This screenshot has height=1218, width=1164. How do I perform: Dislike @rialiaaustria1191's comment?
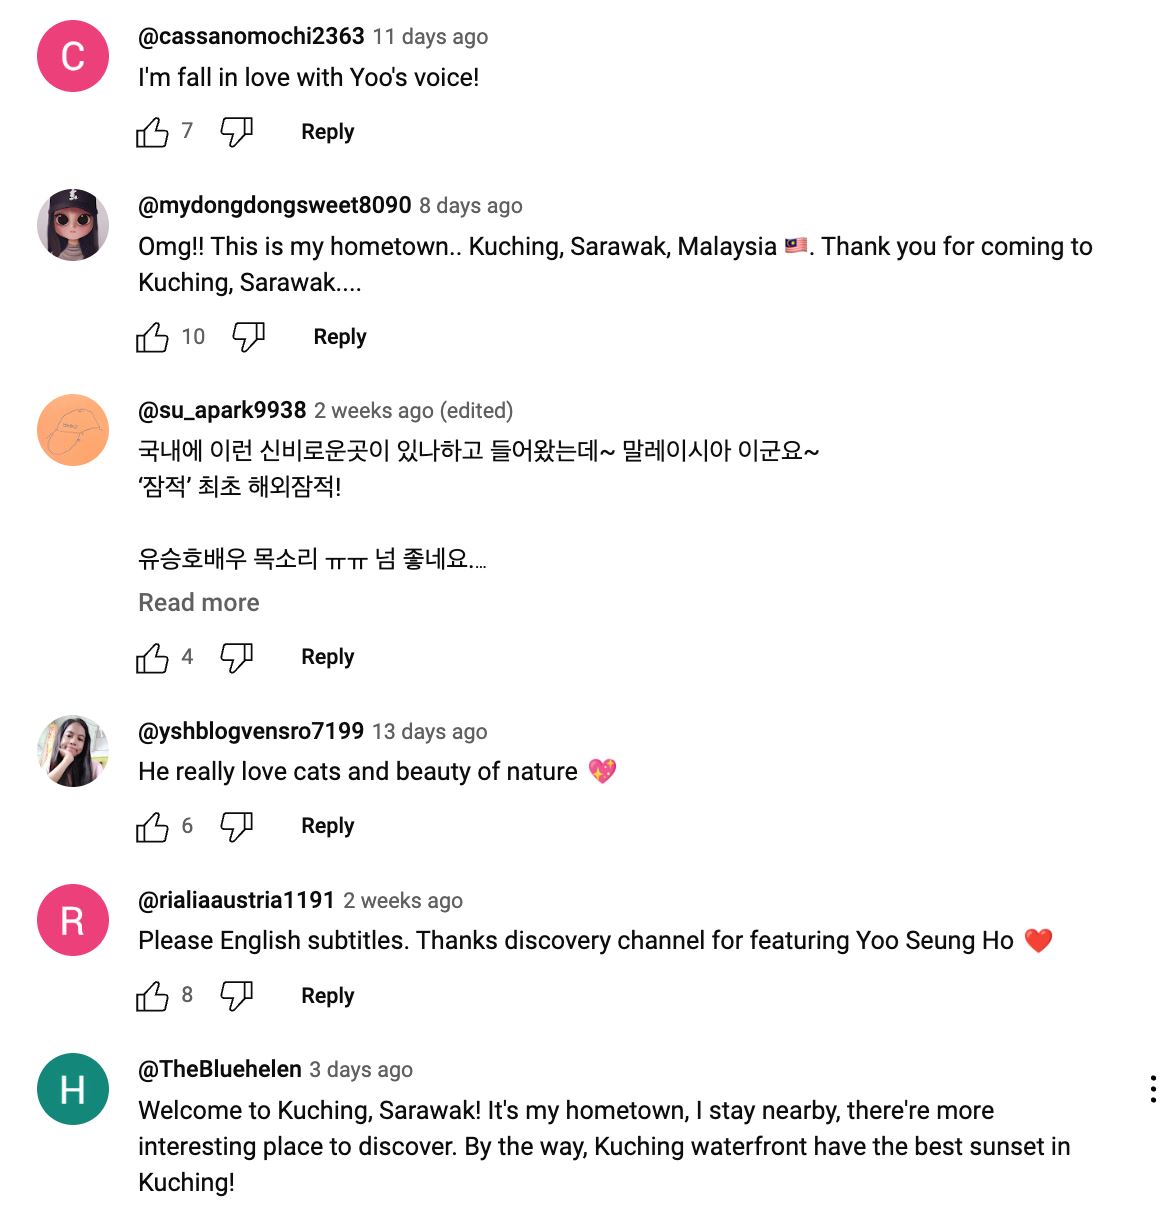pyautogui.click(x=237, y=995)
